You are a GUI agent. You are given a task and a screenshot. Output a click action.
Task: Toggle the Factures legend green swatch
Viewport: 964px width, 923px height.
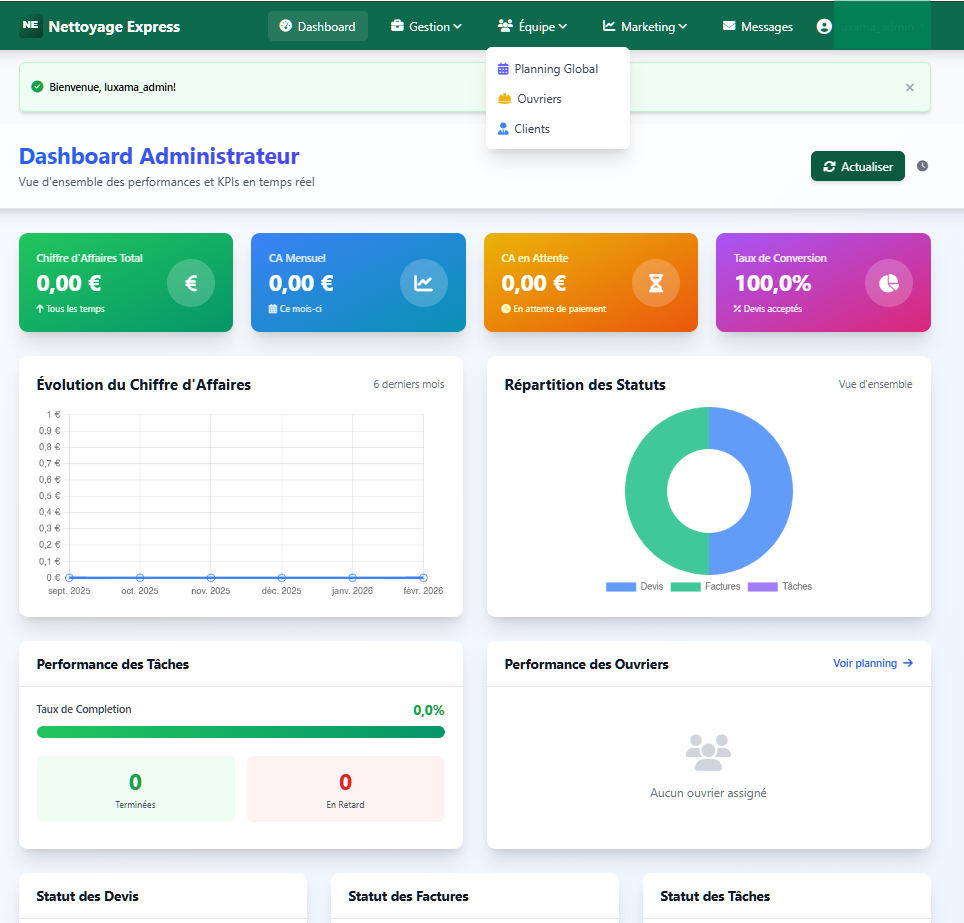click(685, 587)
